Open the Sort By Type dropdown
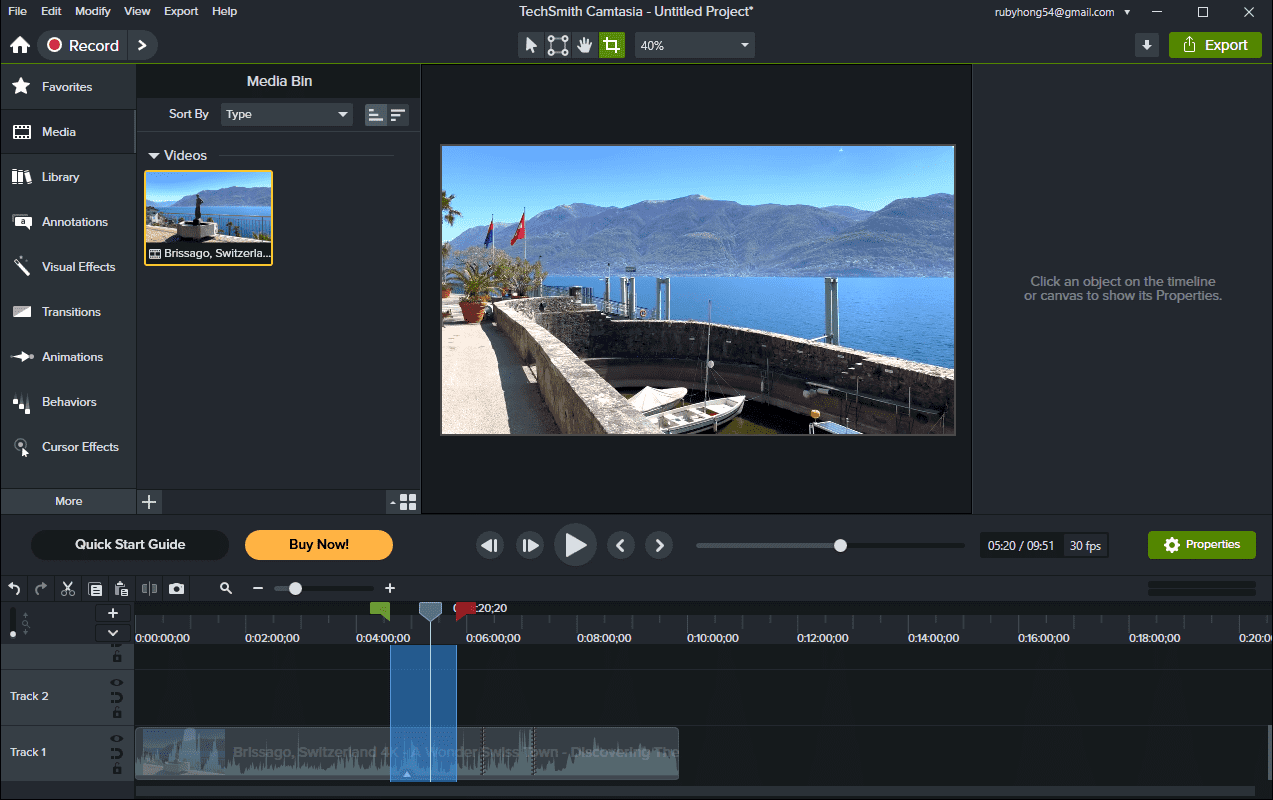Viewport: 1273px width, 800px height. click(287, 114)
